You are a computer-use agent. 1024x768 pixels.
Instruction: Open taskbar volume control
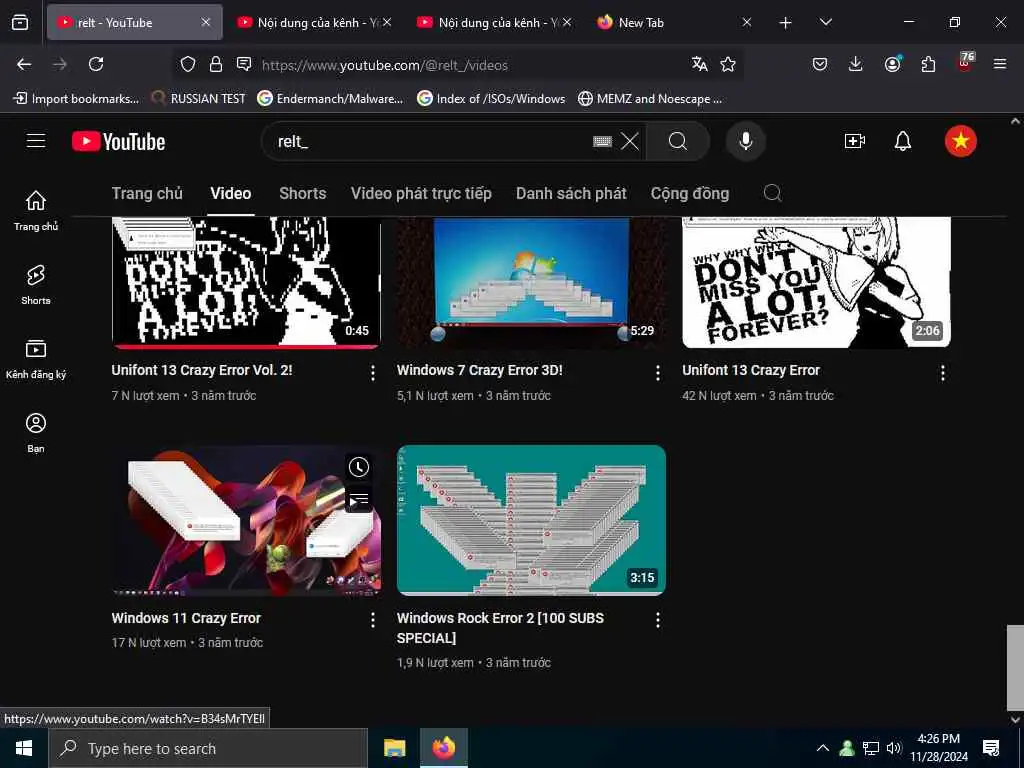(894, 748)
